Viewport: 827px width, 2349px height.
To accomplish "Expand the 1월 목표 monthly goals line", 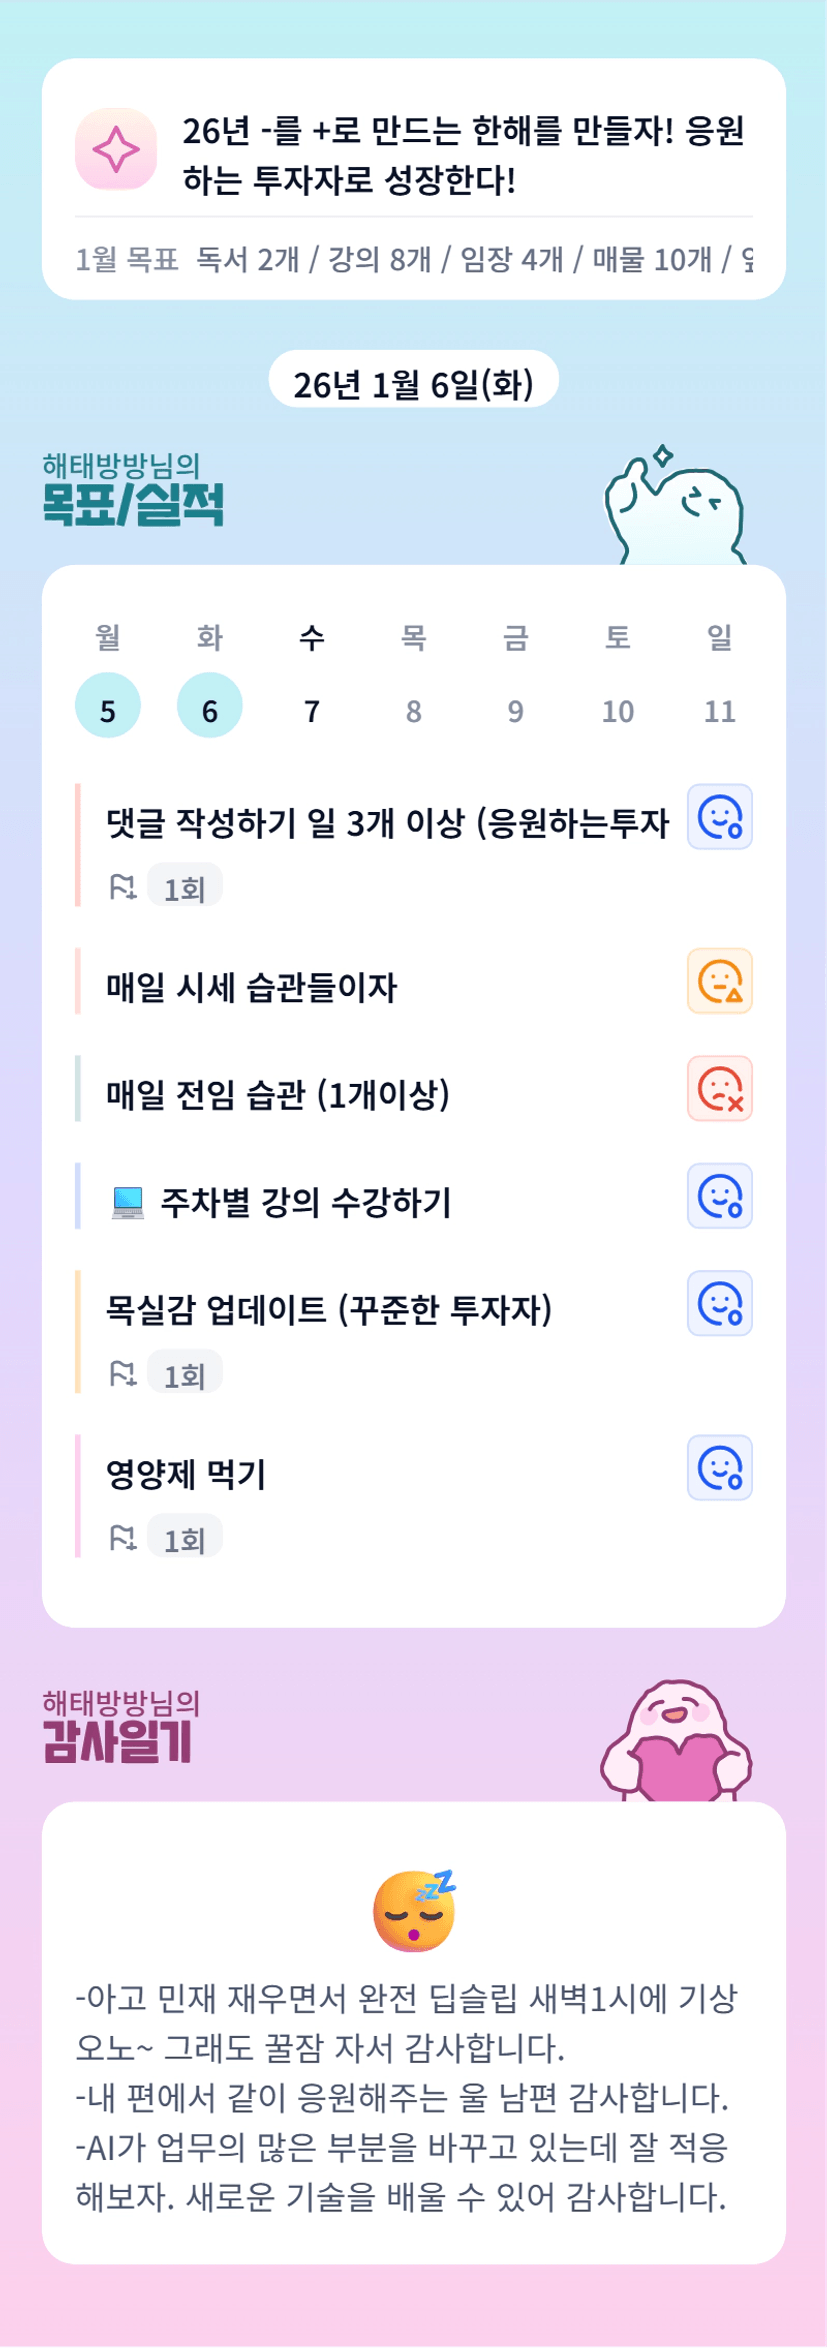I will 413,260.
